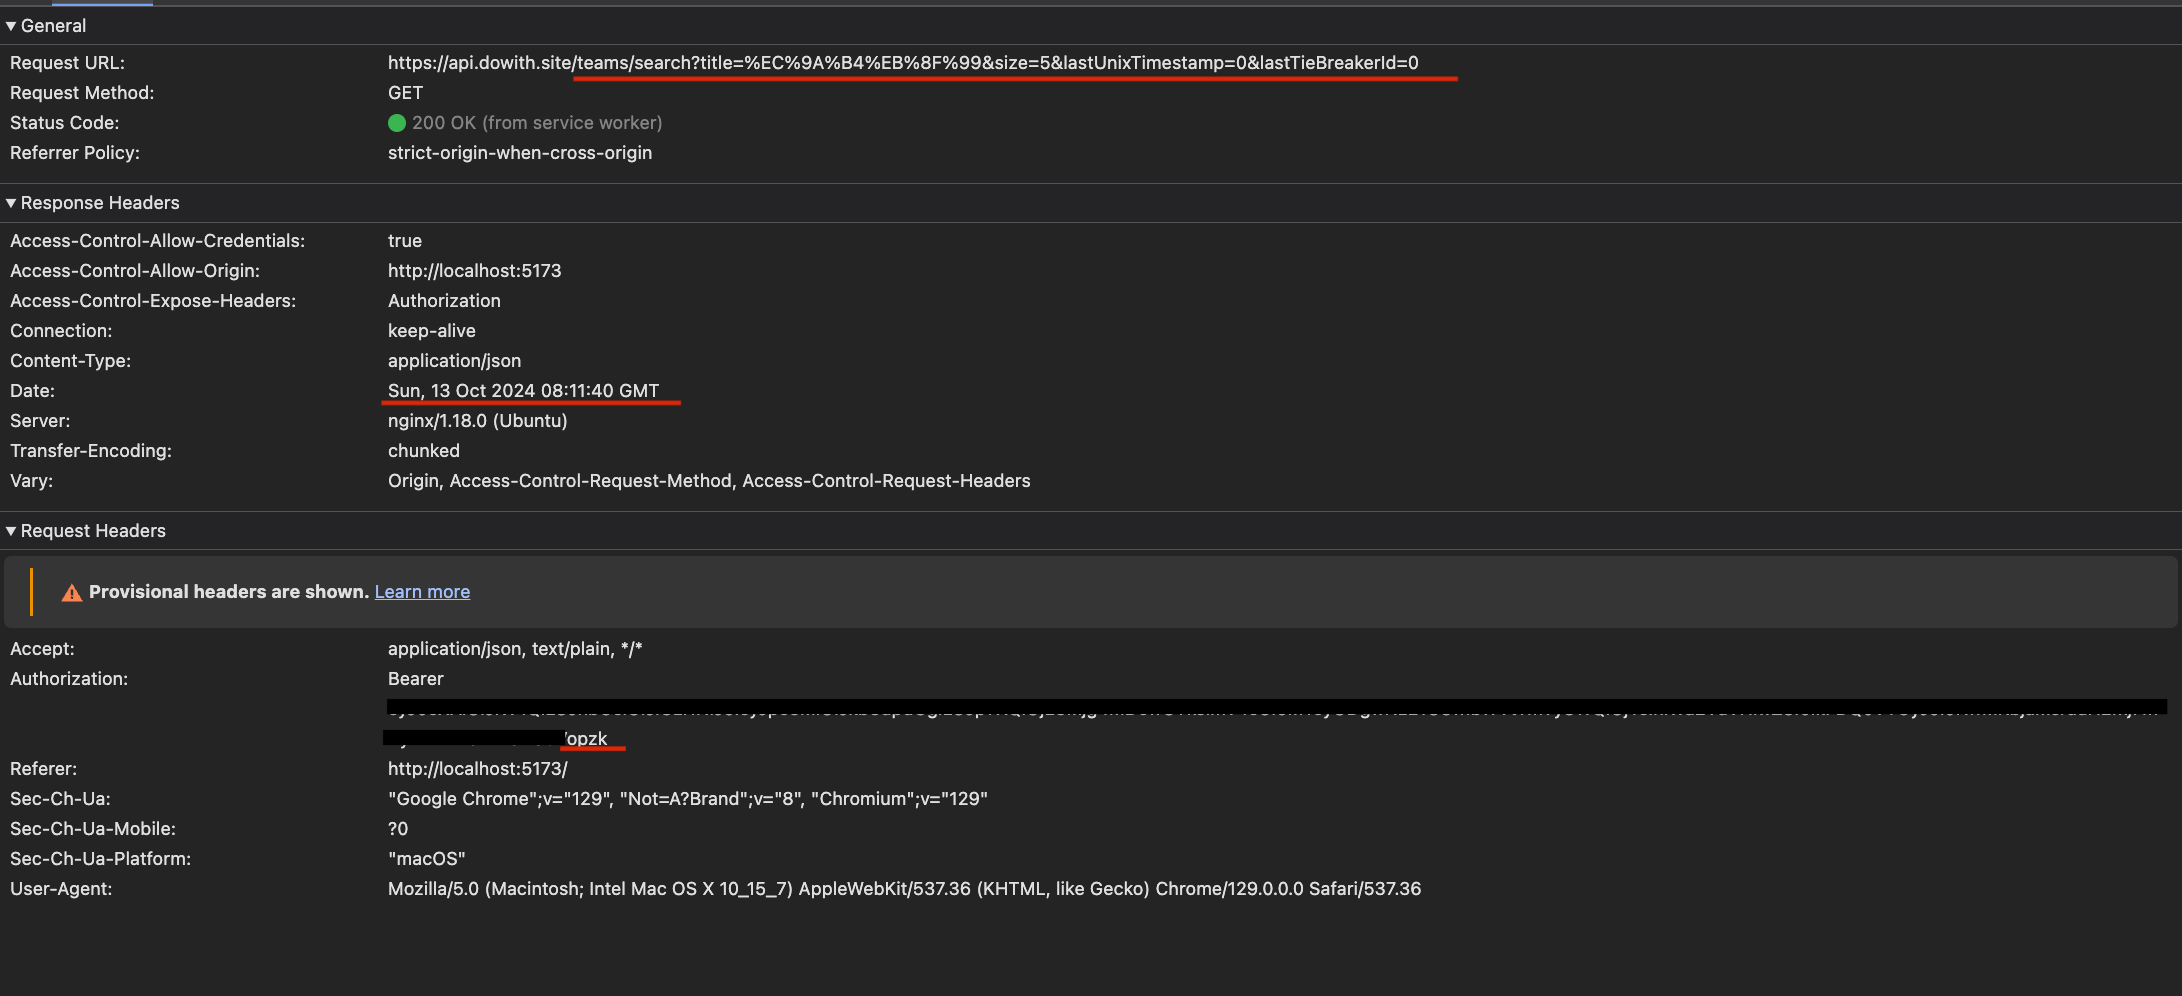Image resolution: width=2182 pixels, height=996 pixels.
Task: Select the Vary header value
Action: [x=709, y=481]
